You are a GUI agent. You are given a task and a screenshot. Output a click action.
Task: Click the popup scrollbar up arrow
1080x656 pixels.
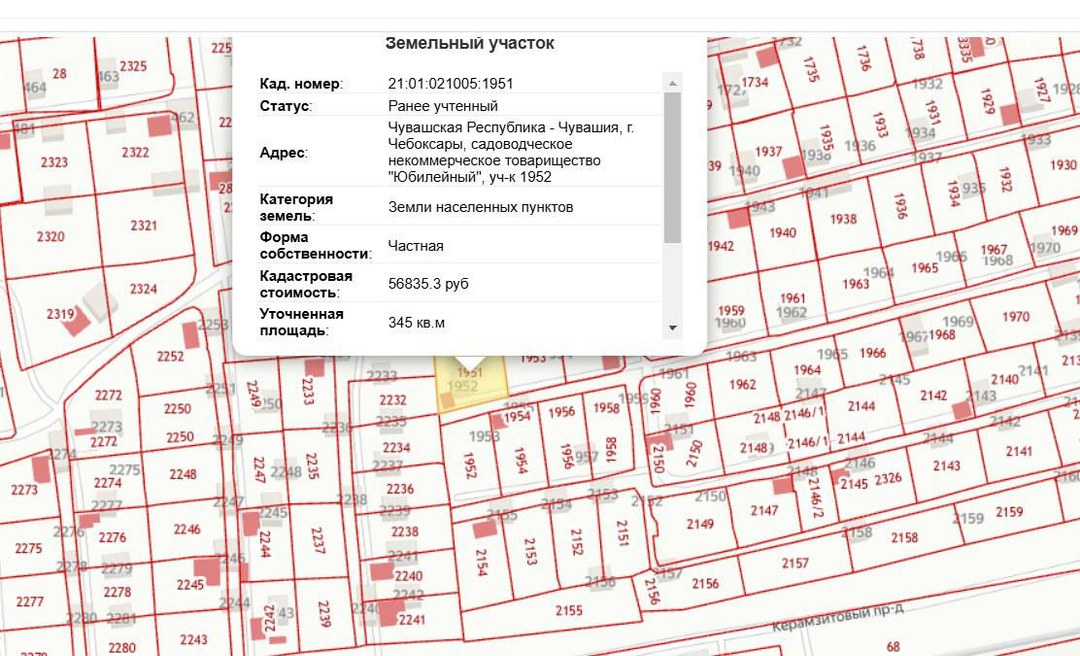(672, 83)
